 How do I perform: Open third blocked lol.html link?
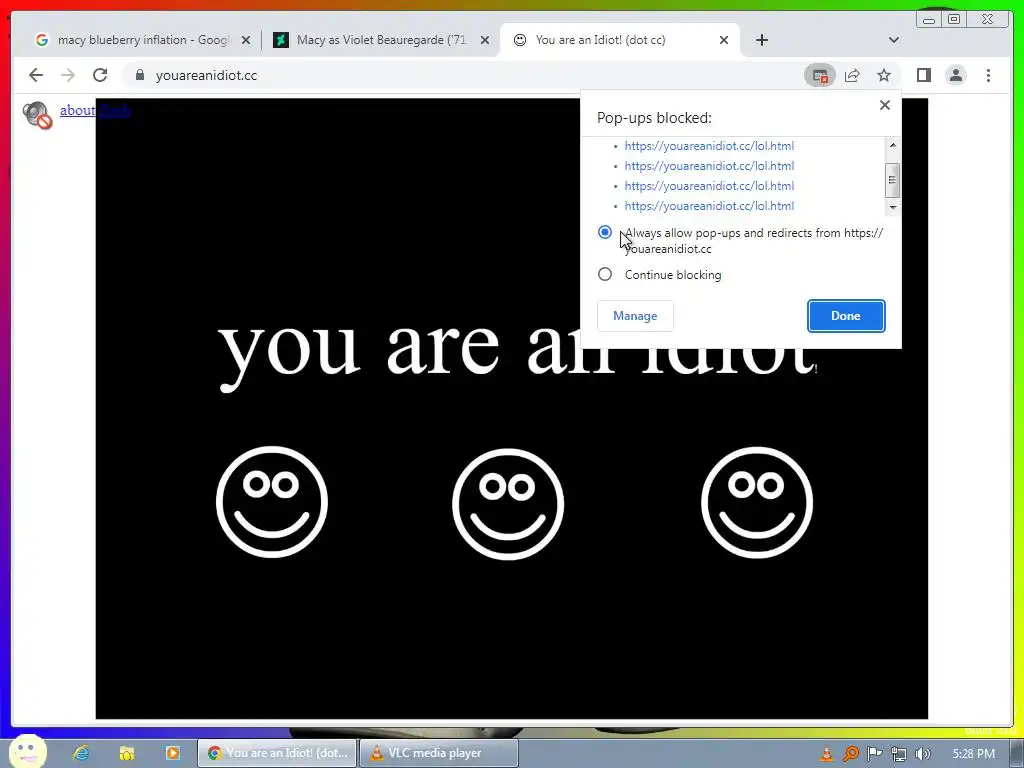click(x=709, y=186)
